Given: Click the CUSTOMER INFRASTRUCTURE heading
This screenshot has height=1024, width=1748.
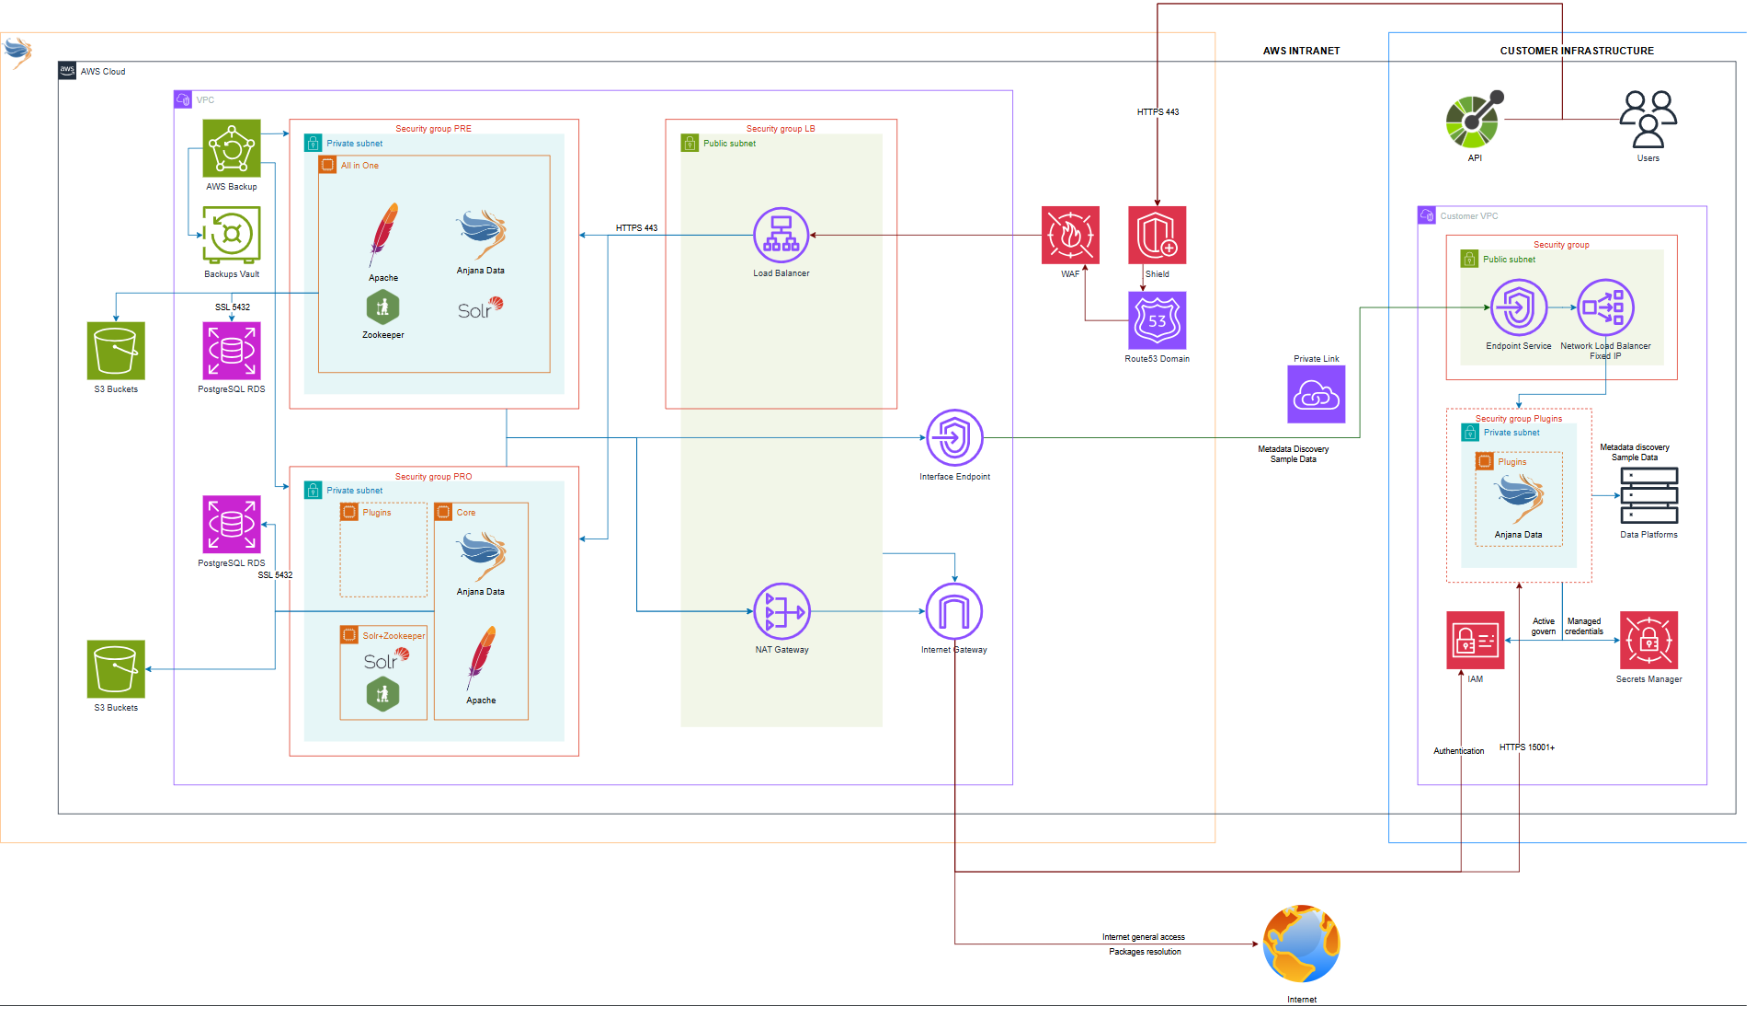Looking at the screenshot, I should coord(1576,51).
